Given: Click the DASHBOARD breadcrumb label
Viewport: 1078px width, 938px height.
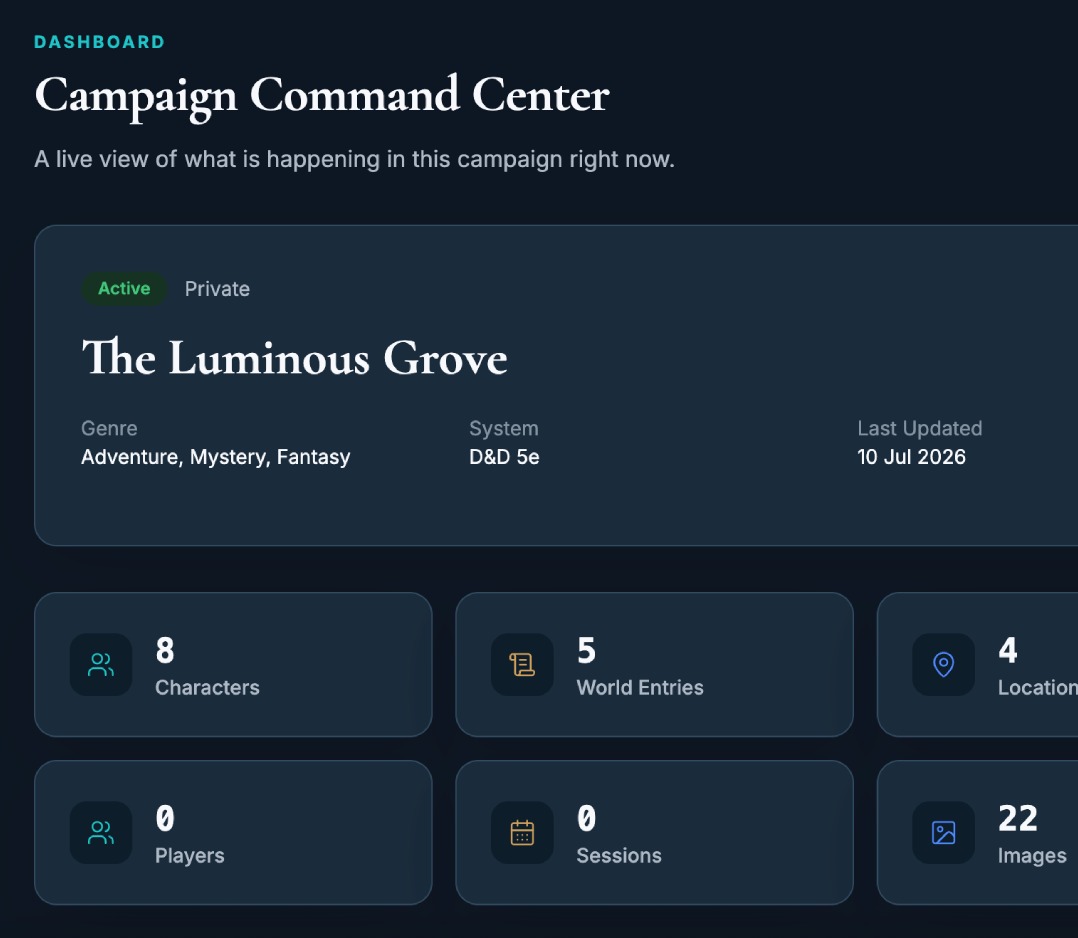Looking at the screenshot, I should [100, 42].
